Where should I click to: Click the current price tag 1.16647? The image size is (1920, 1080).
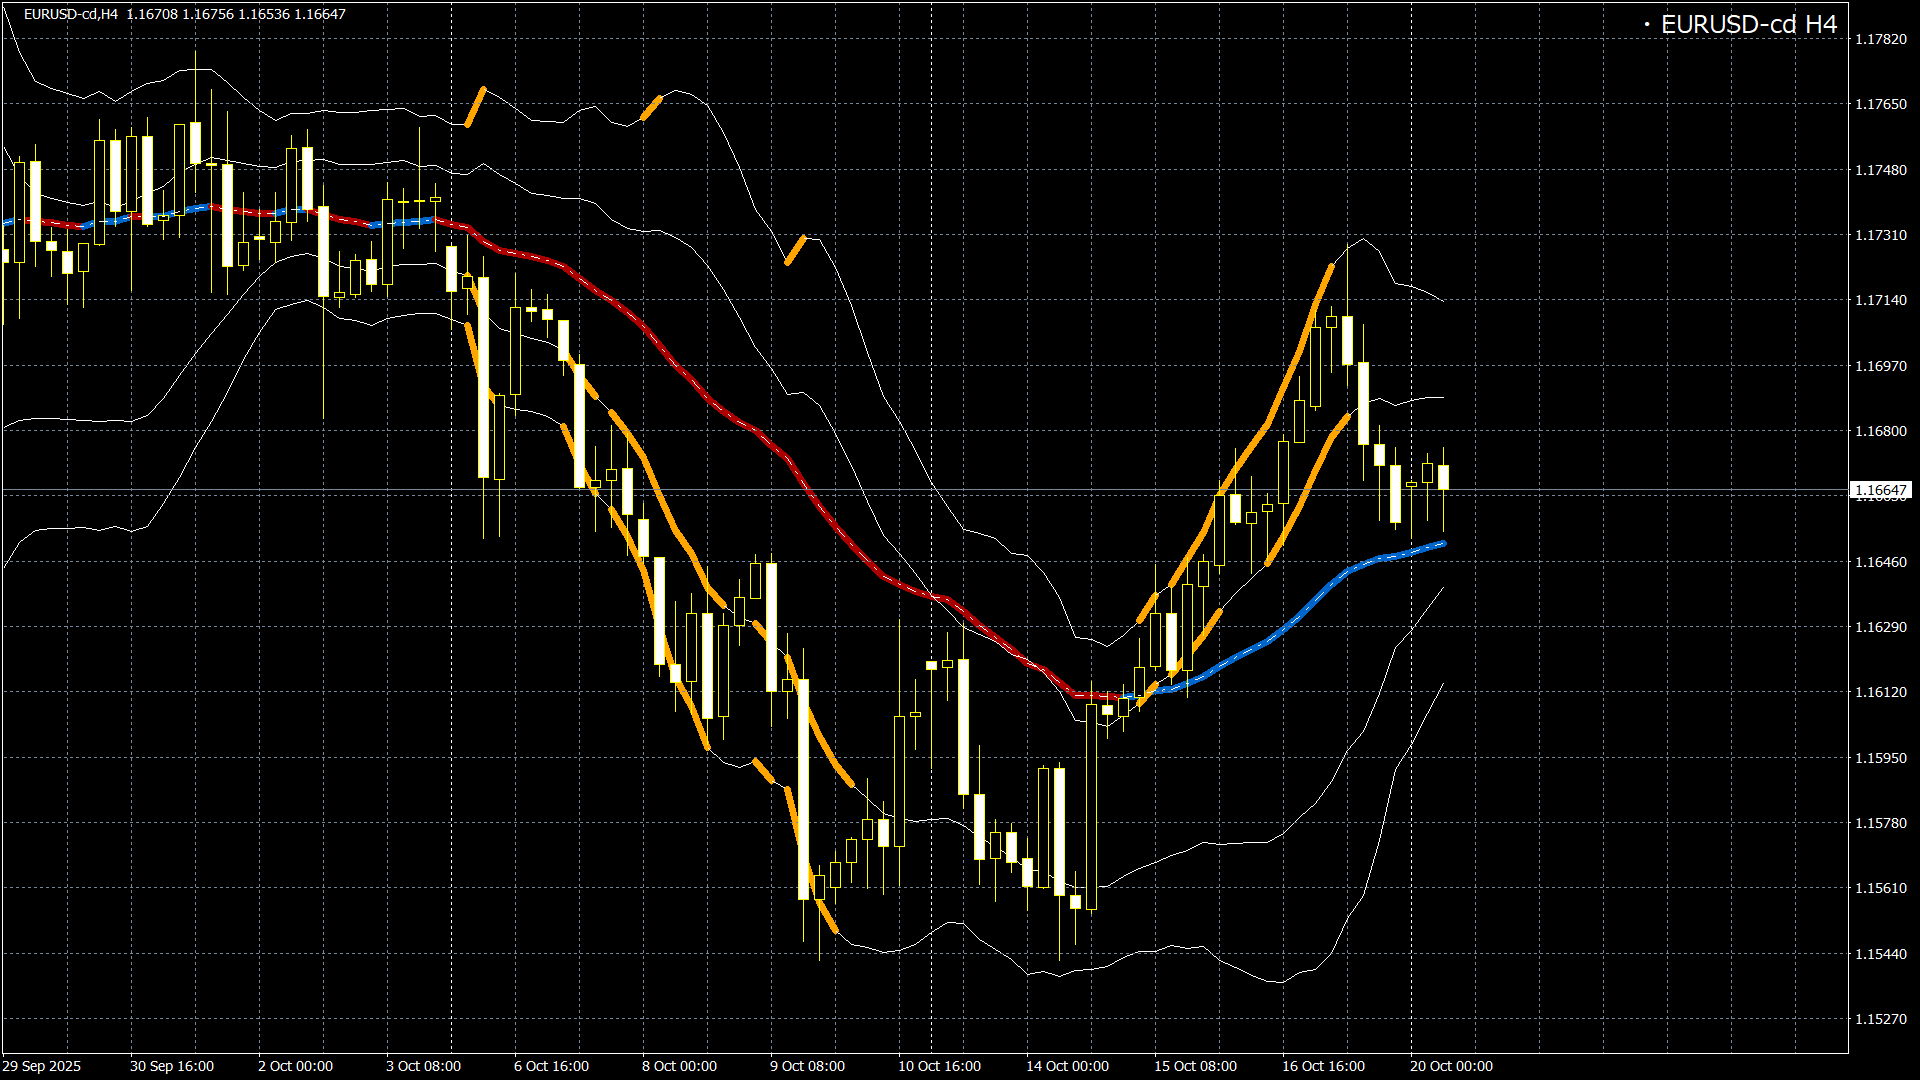1880,490
